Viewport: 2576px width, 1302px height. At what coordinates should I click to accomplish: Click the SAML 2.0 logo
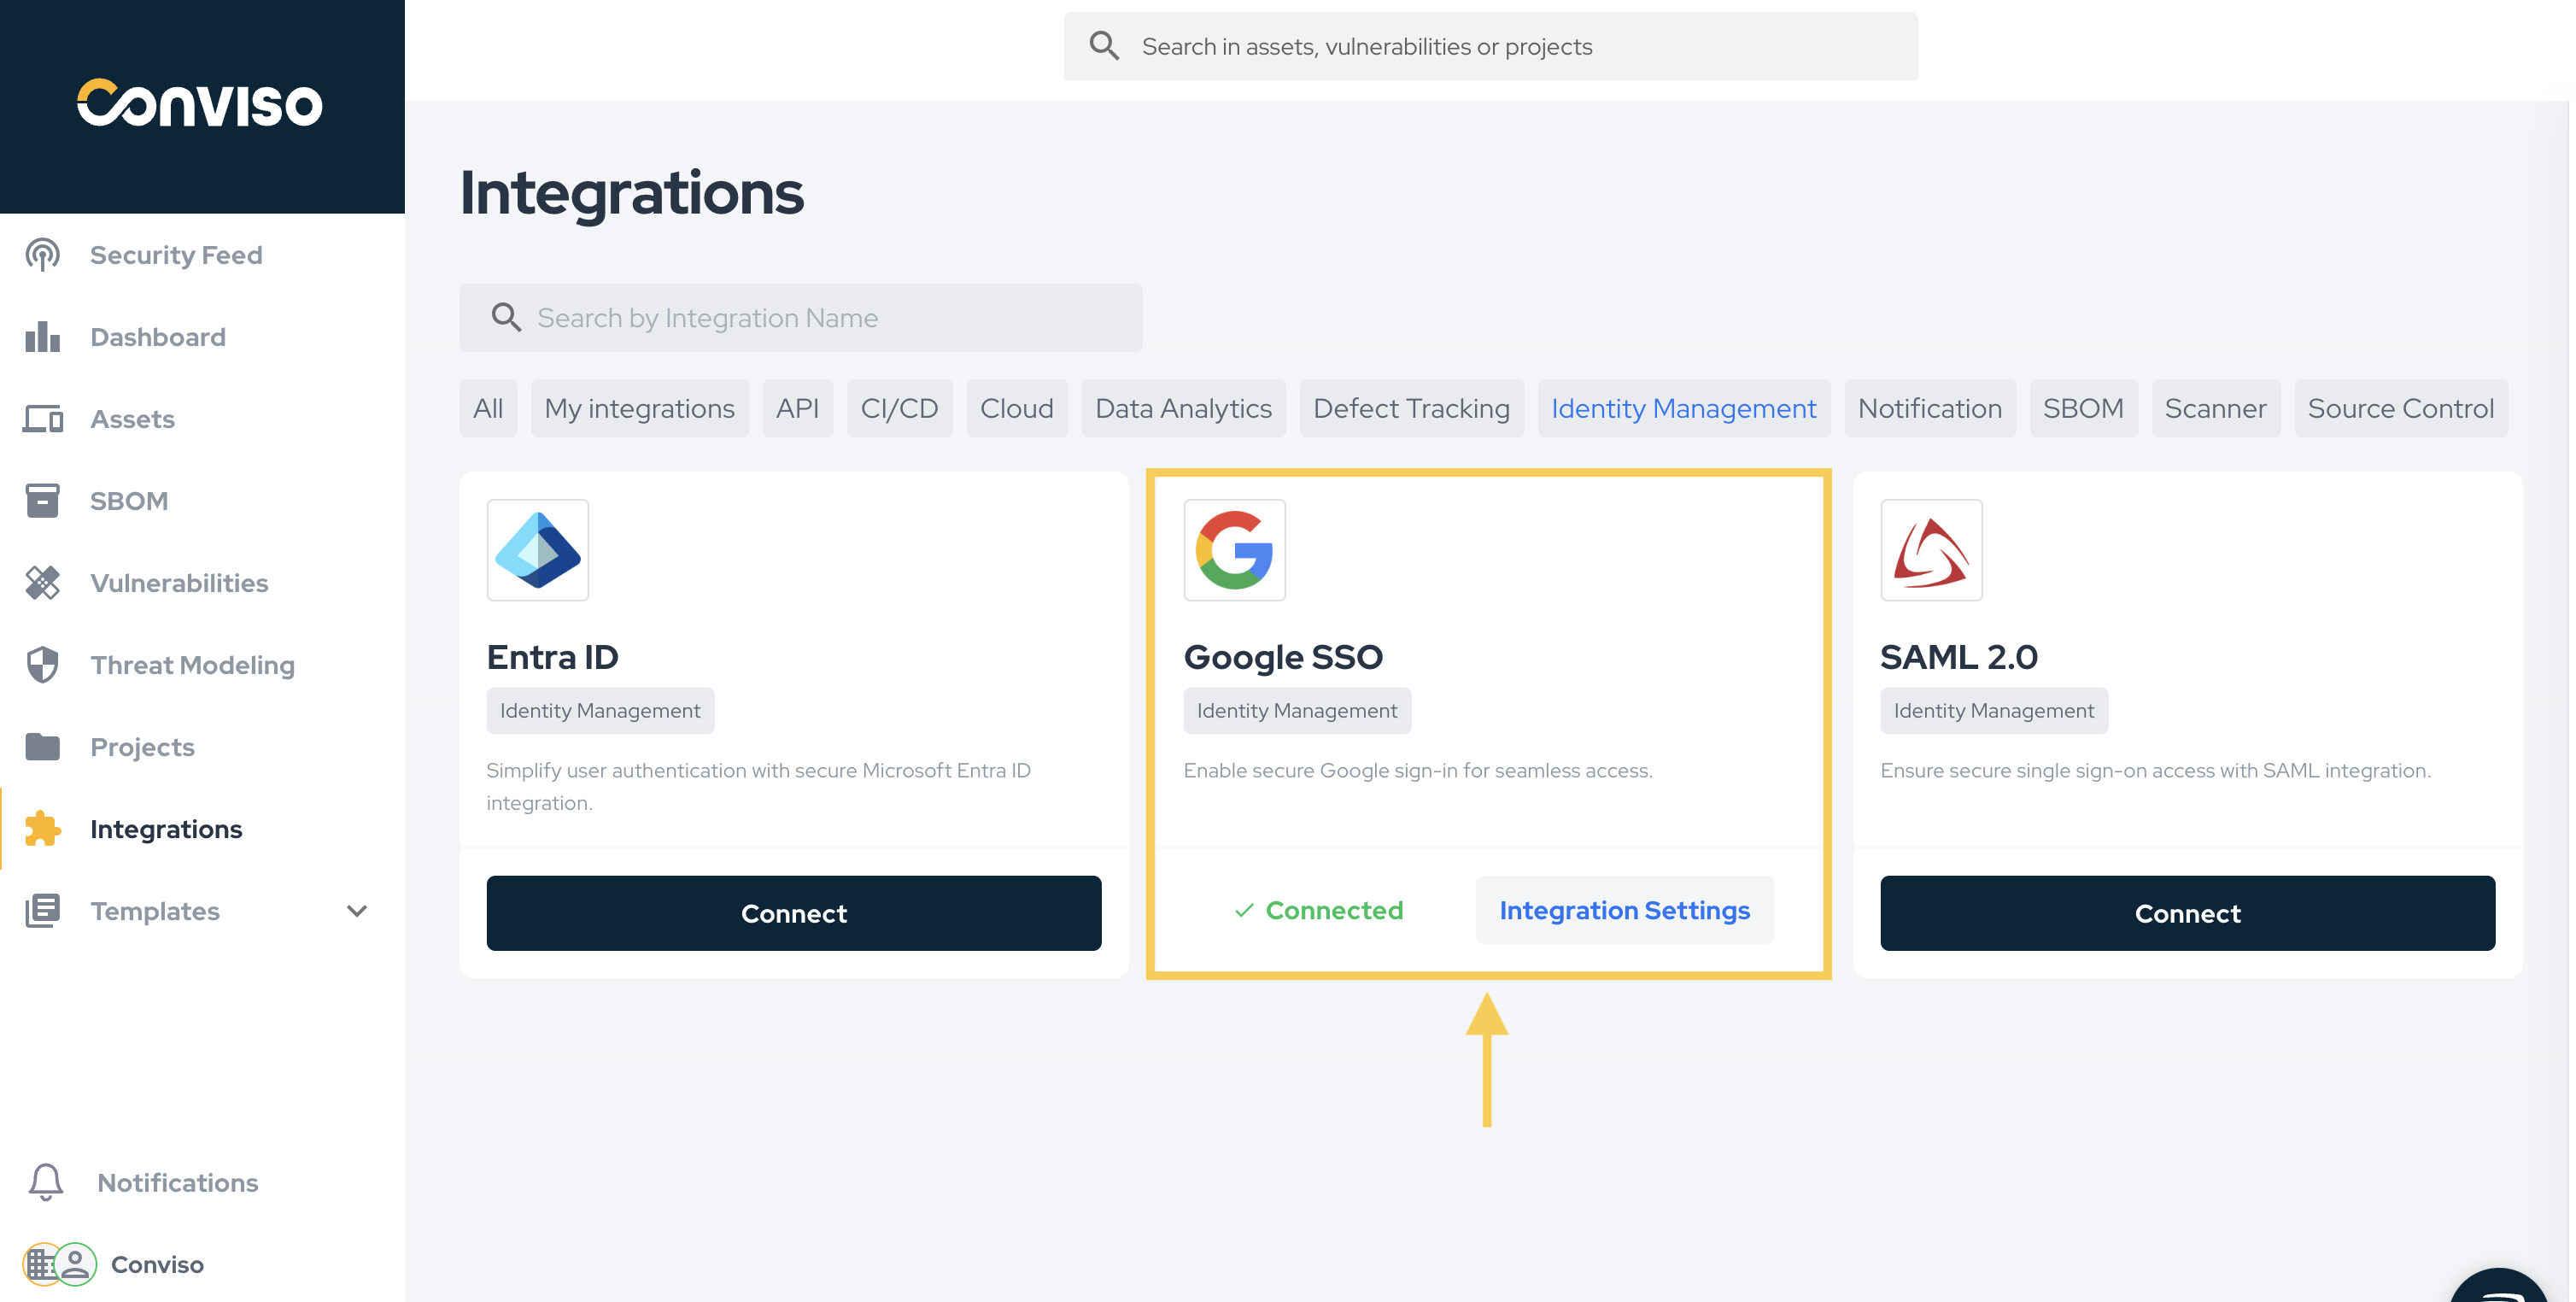click(x=1931, y=550)
